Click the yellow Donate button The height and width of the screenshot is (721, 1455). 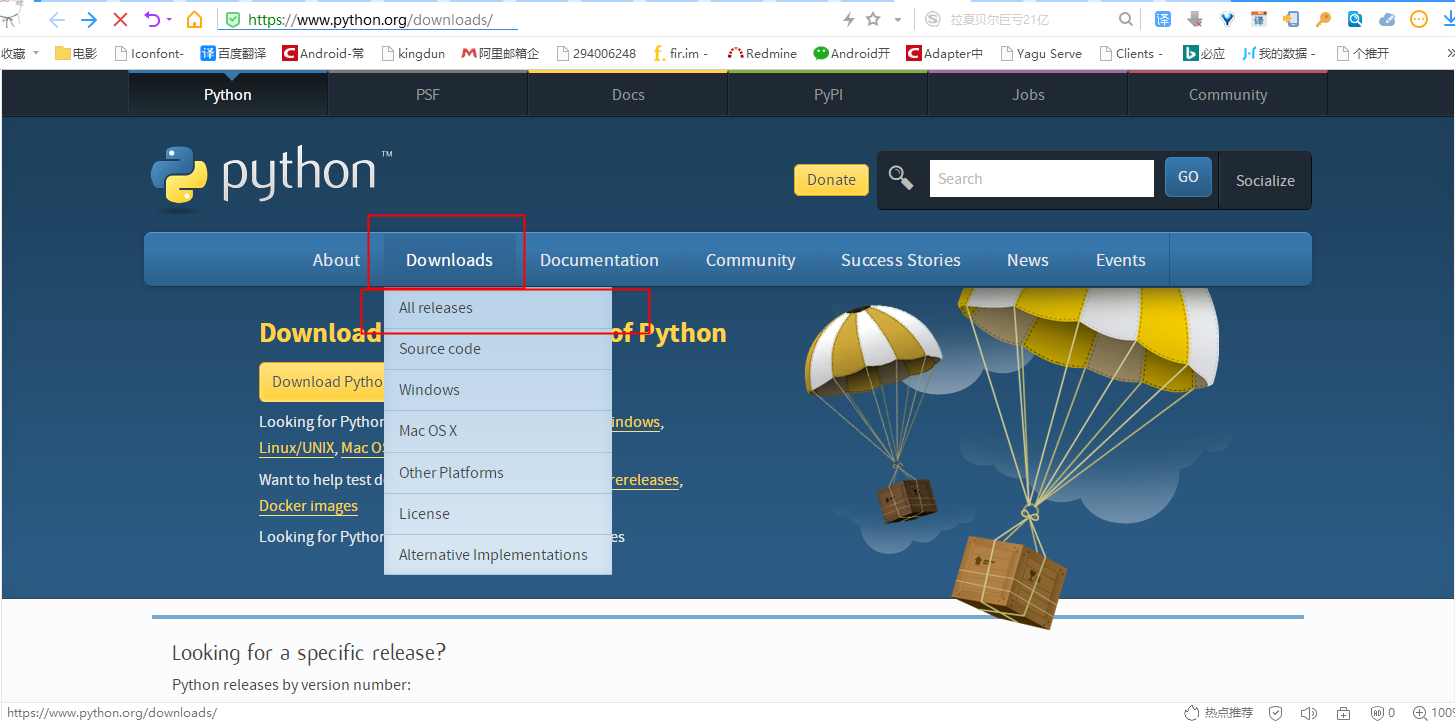831,180
